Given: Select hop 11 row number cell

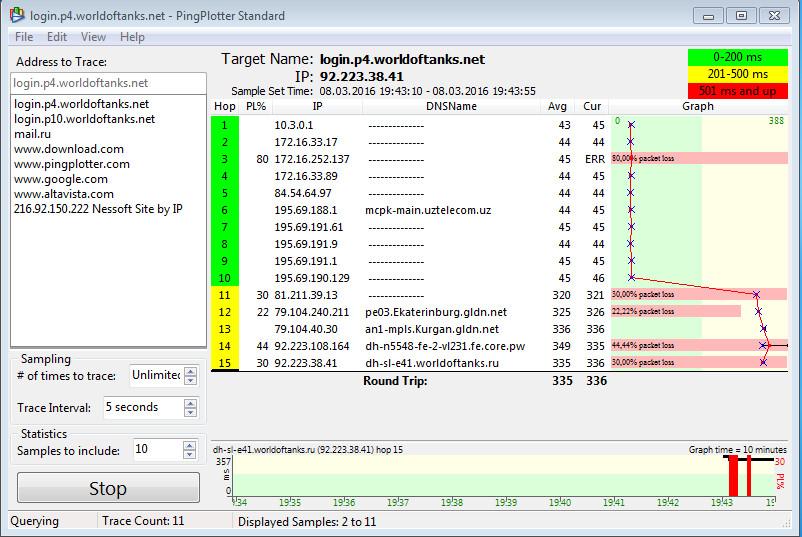Looking at the screenshot, I should coord(225,295).
